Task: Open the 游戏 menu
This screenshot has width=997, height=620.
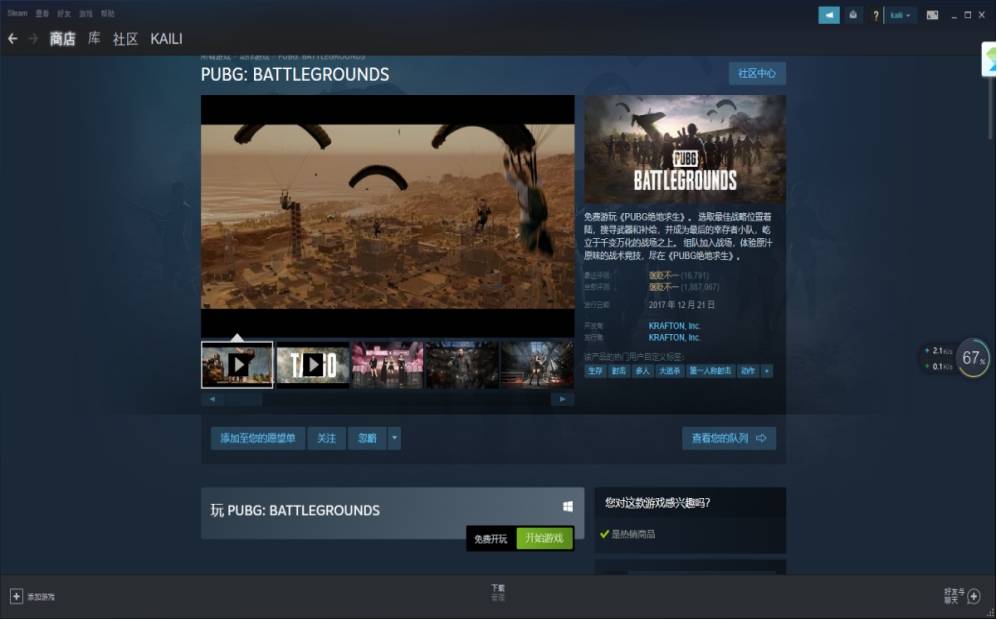Action: (85, 13)
